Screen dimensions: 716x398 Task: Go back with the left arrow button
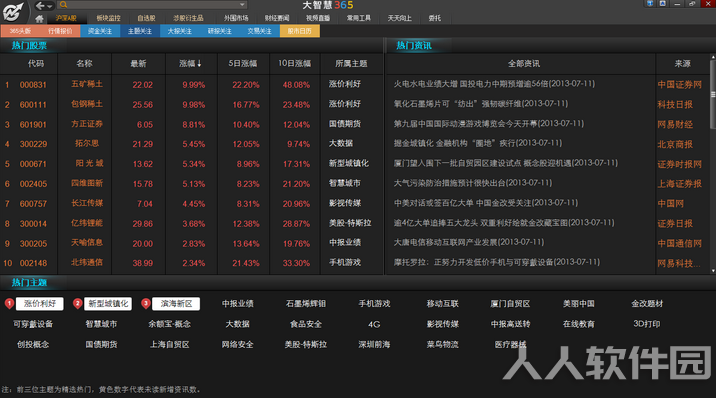[x=40, y=5]
